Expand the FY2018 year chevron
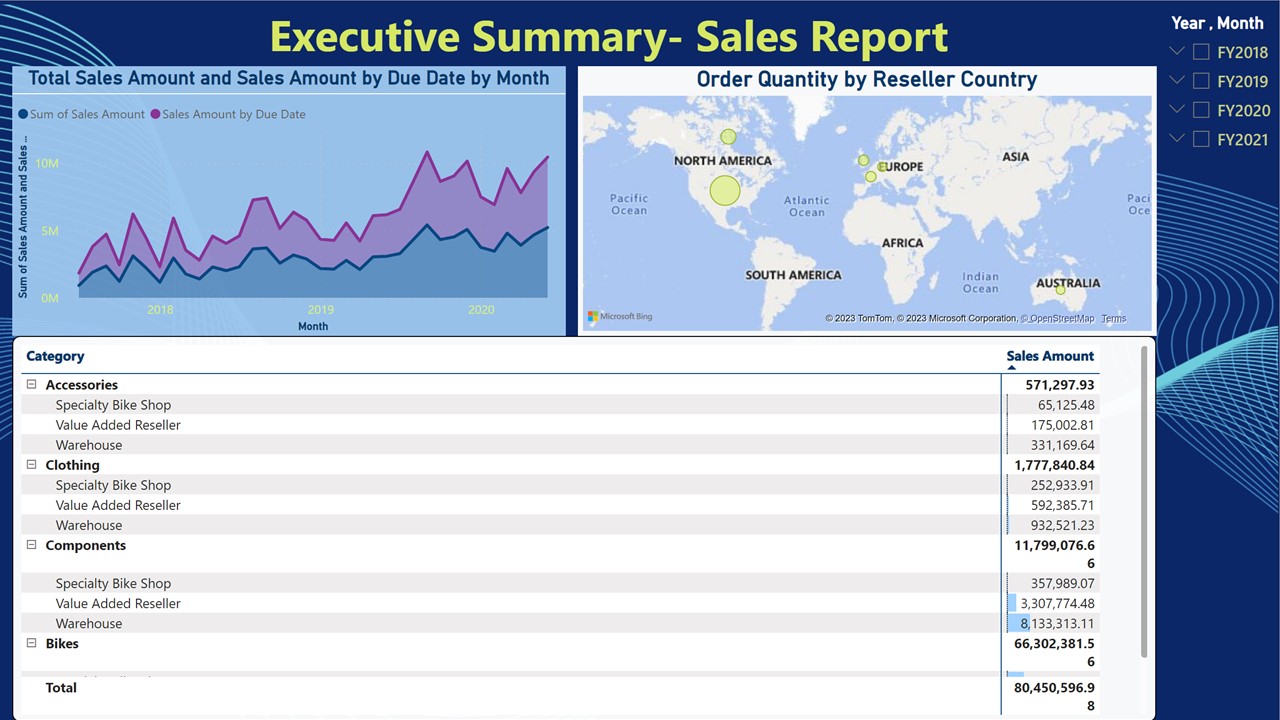The width and height of the screenshot is (1280, 720). tap(1177, 52)
